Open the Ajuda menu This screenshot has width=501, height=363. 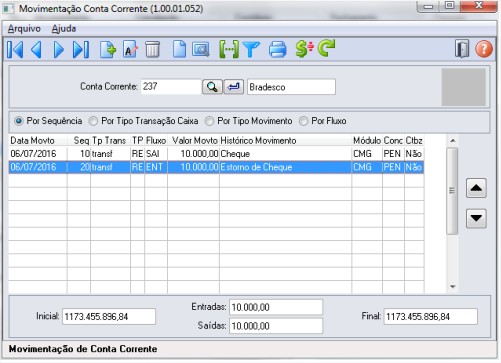64,29
